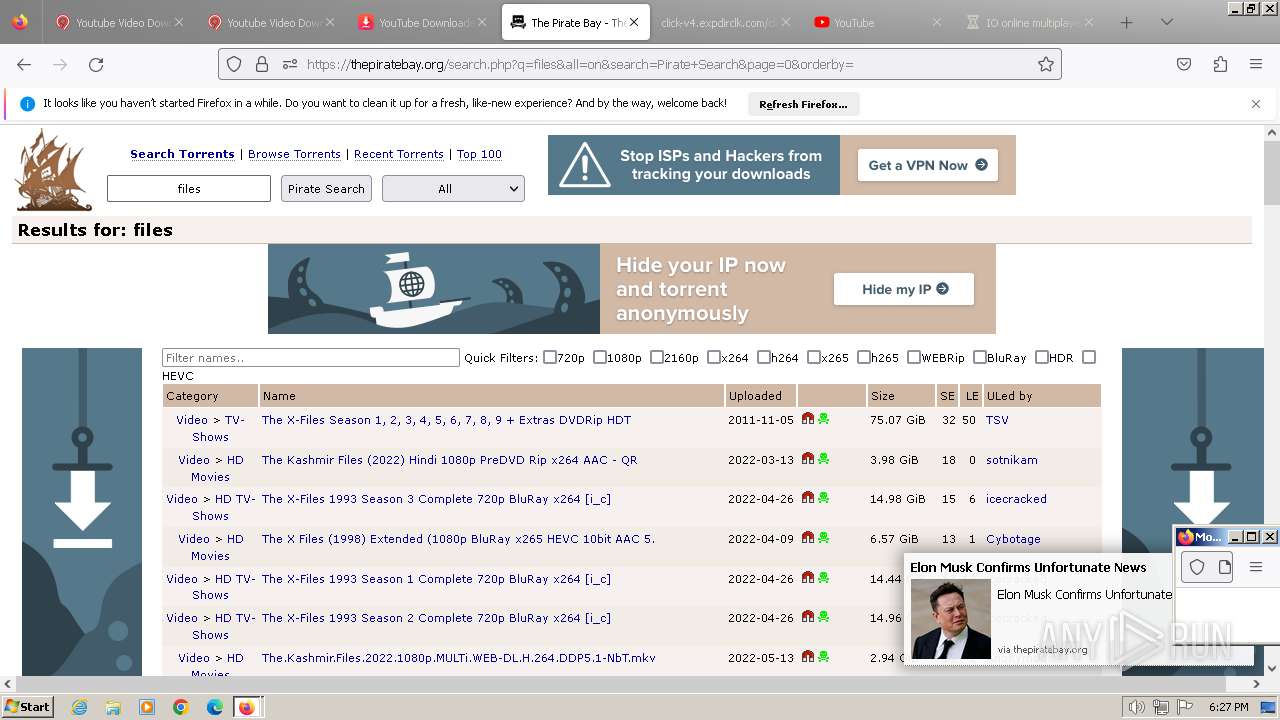Toggle the 720p quick filter
Screen dimensions: 1280x720
click(550, 357)
